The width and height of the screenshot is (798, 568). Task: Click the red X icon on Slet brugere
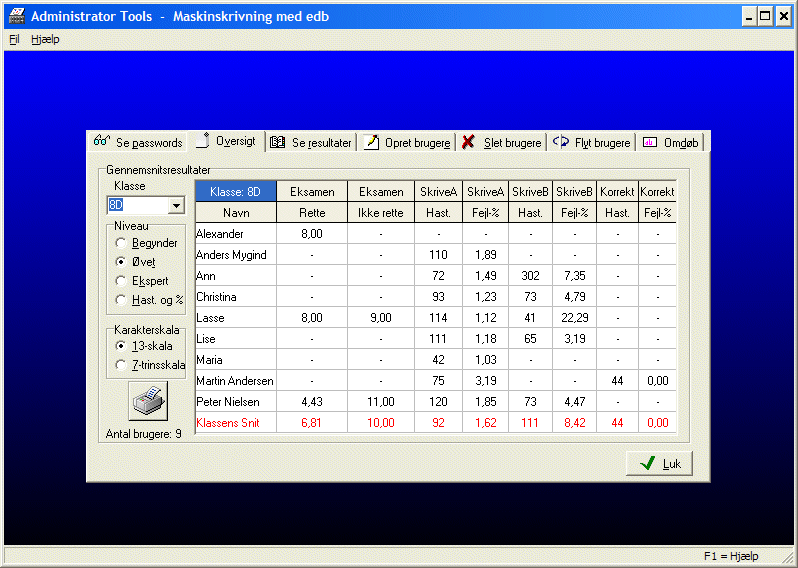point(468,142)
